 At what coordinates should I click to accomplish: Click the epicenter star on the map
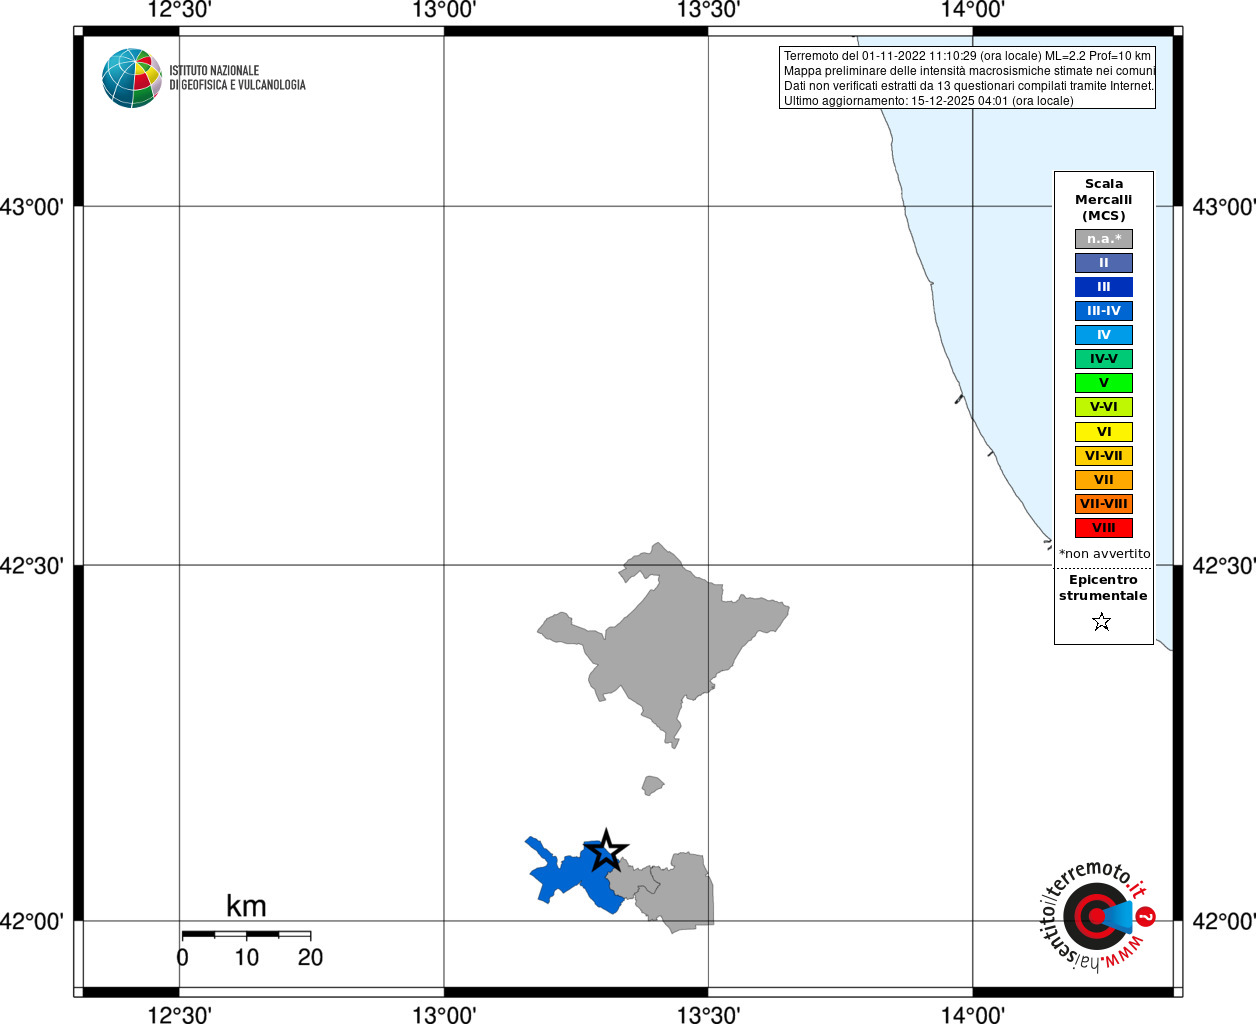[606, 851]
